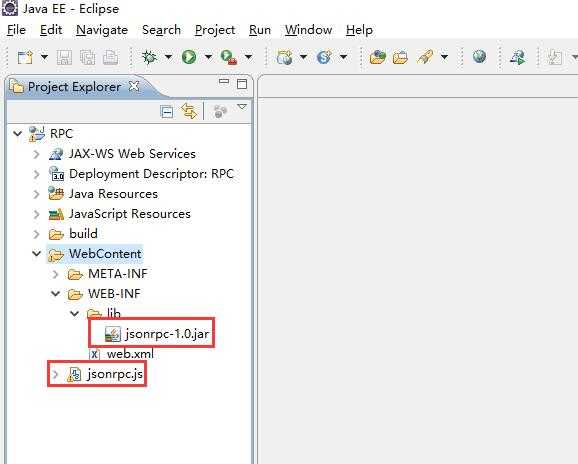Toggle Link with Editor
This screenshot has height=464, width=578.
coord(189,111)
